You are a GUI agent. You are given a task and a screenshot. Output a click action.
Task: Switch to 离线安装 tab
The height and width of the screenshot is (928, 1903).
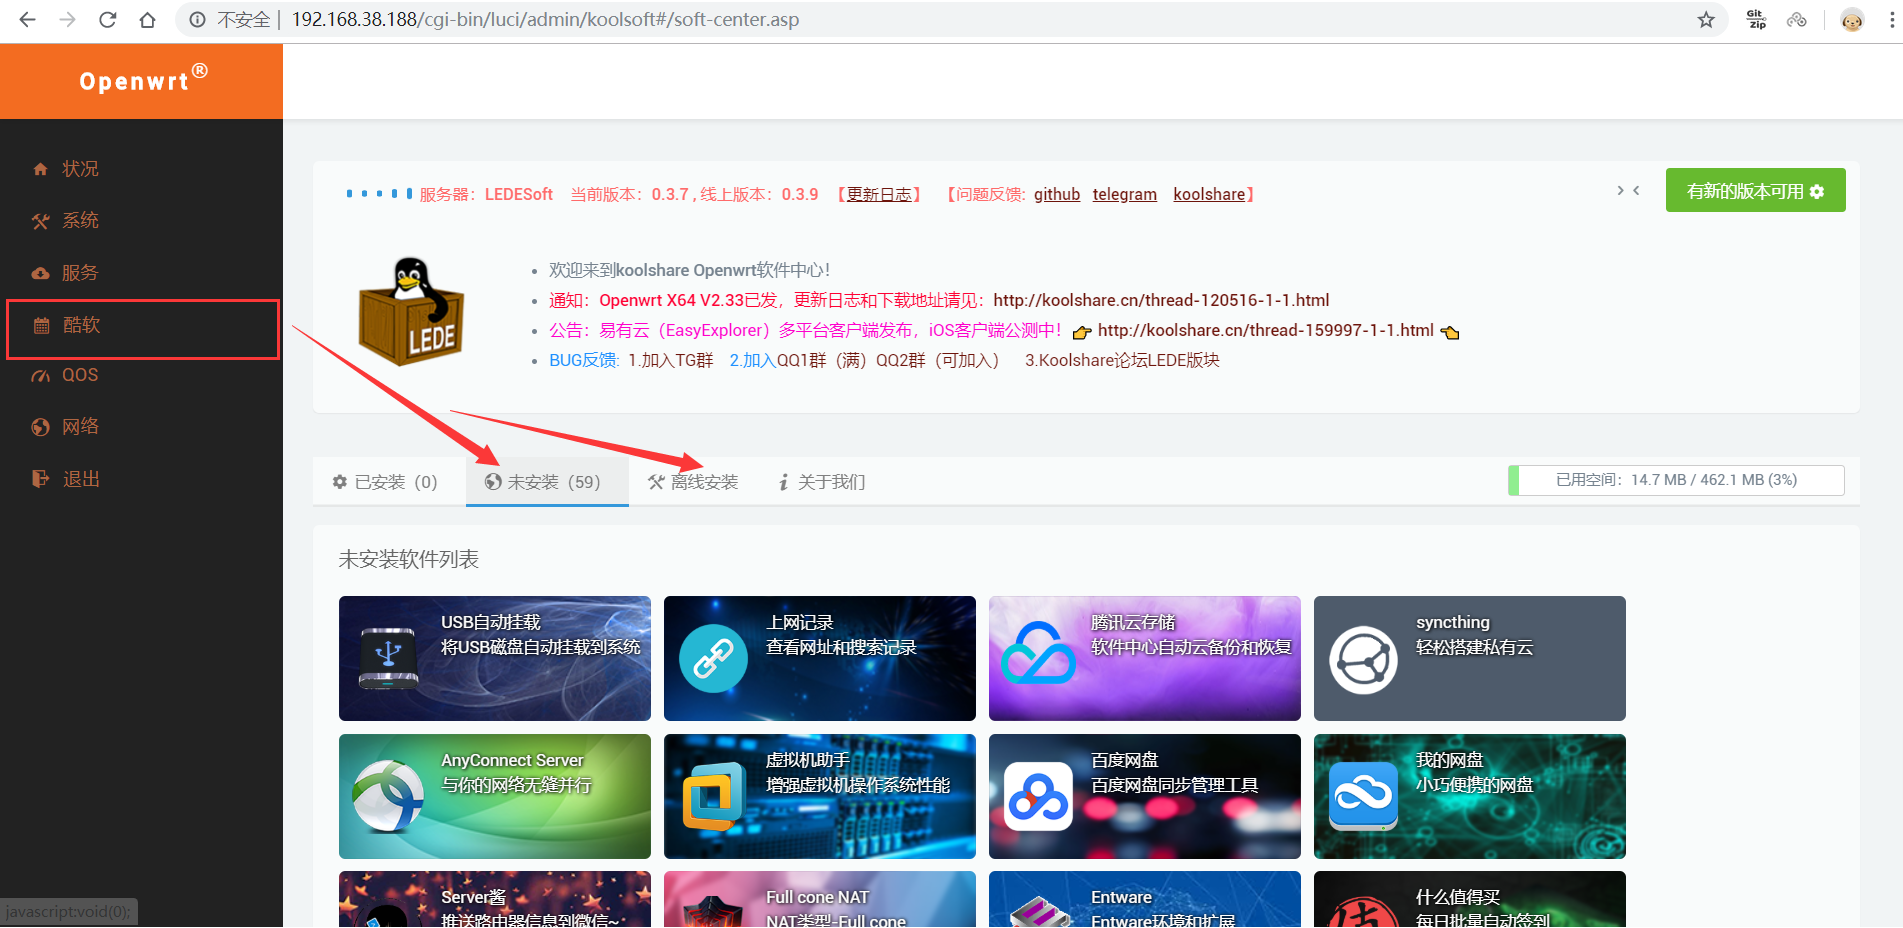693,482
